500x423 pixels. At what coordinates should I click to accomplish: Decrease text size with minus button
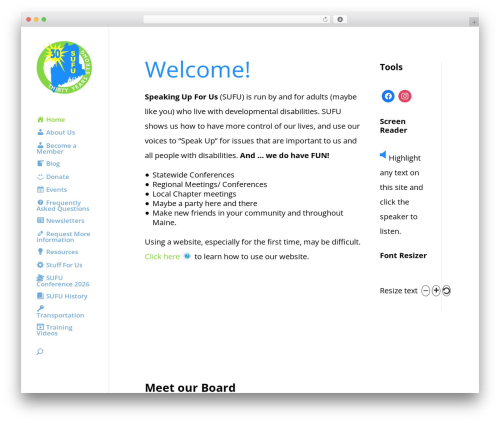click(425, 291)
